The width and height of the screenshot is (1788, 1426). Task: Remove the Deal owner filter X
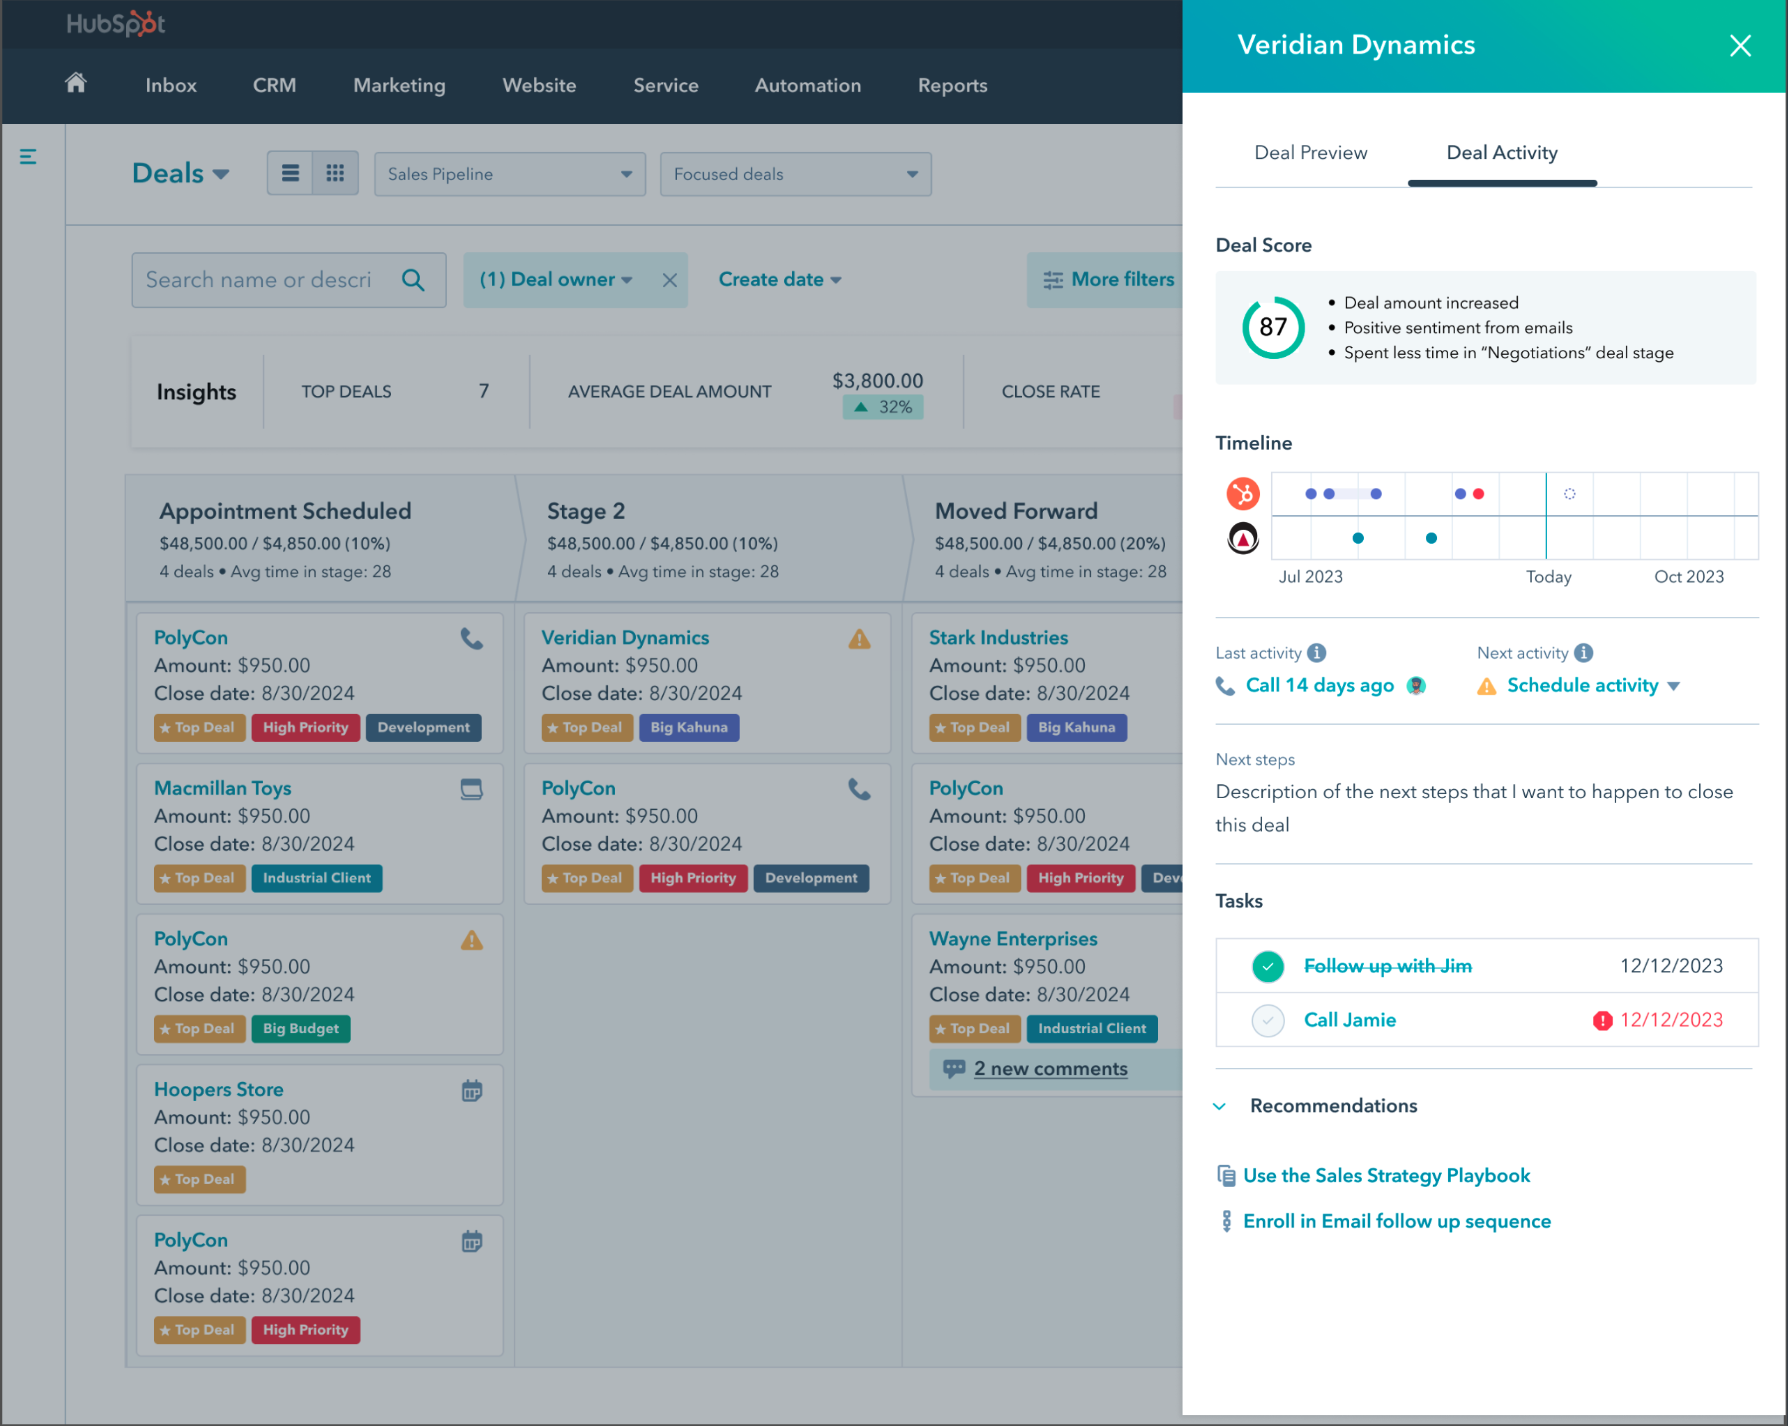click(670, 280)
